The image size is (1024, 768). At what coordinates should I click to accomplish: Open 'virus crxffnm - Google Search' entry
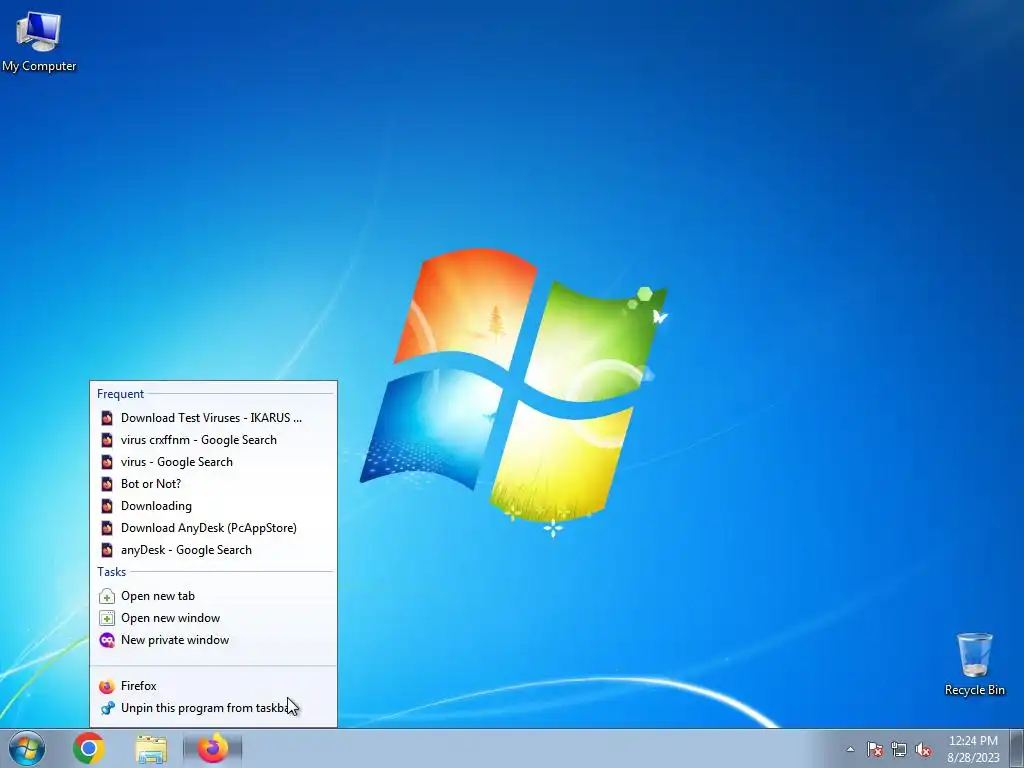[x=214, y=440]
